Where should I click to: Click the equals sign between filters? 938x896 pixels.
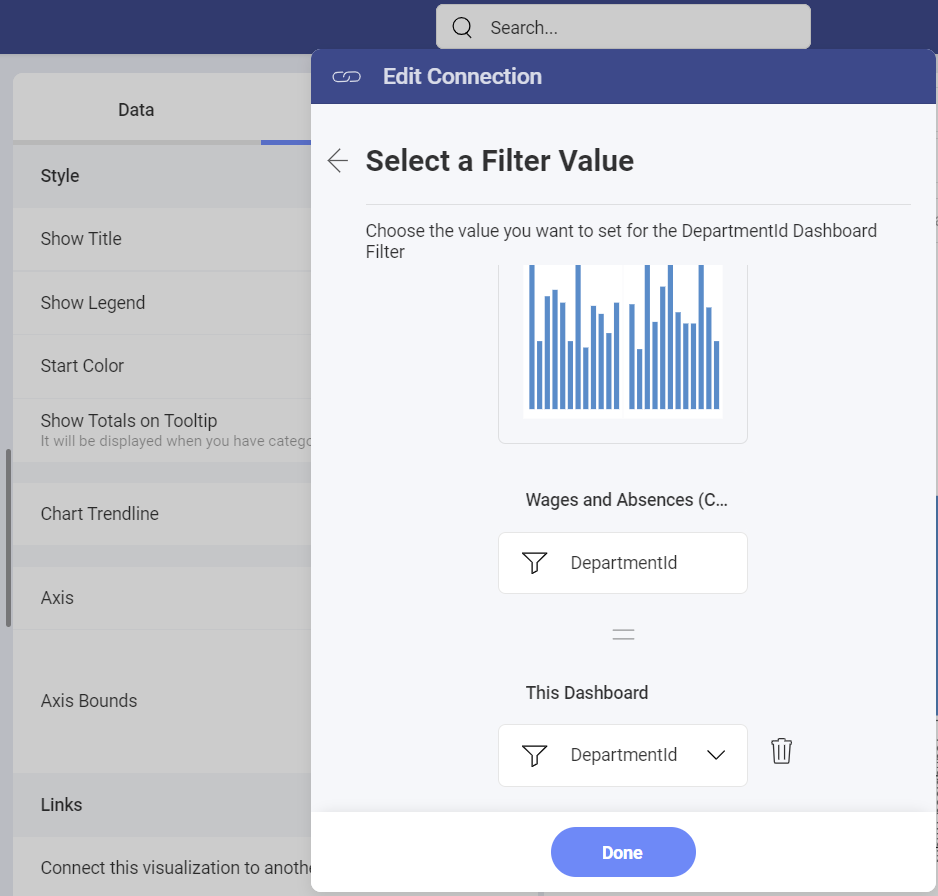click(x=623, y=634)
